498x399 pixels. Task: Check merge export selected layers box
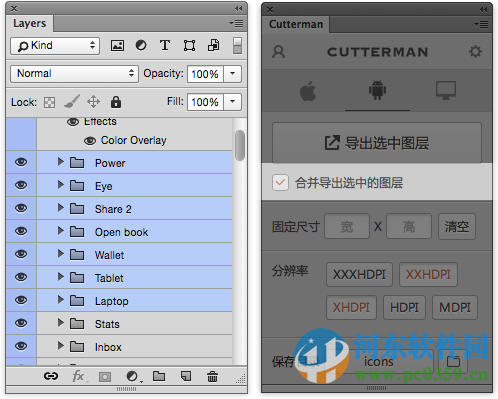(280, 182)
